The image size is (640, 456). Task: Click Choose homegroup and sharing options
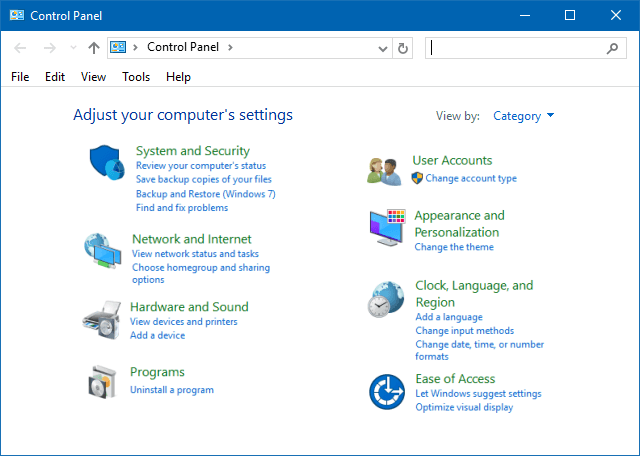201,274
